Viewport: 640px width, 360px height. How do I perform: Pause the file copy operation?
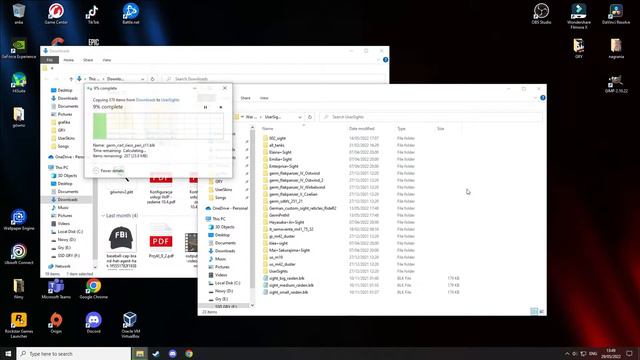[205, 107]
